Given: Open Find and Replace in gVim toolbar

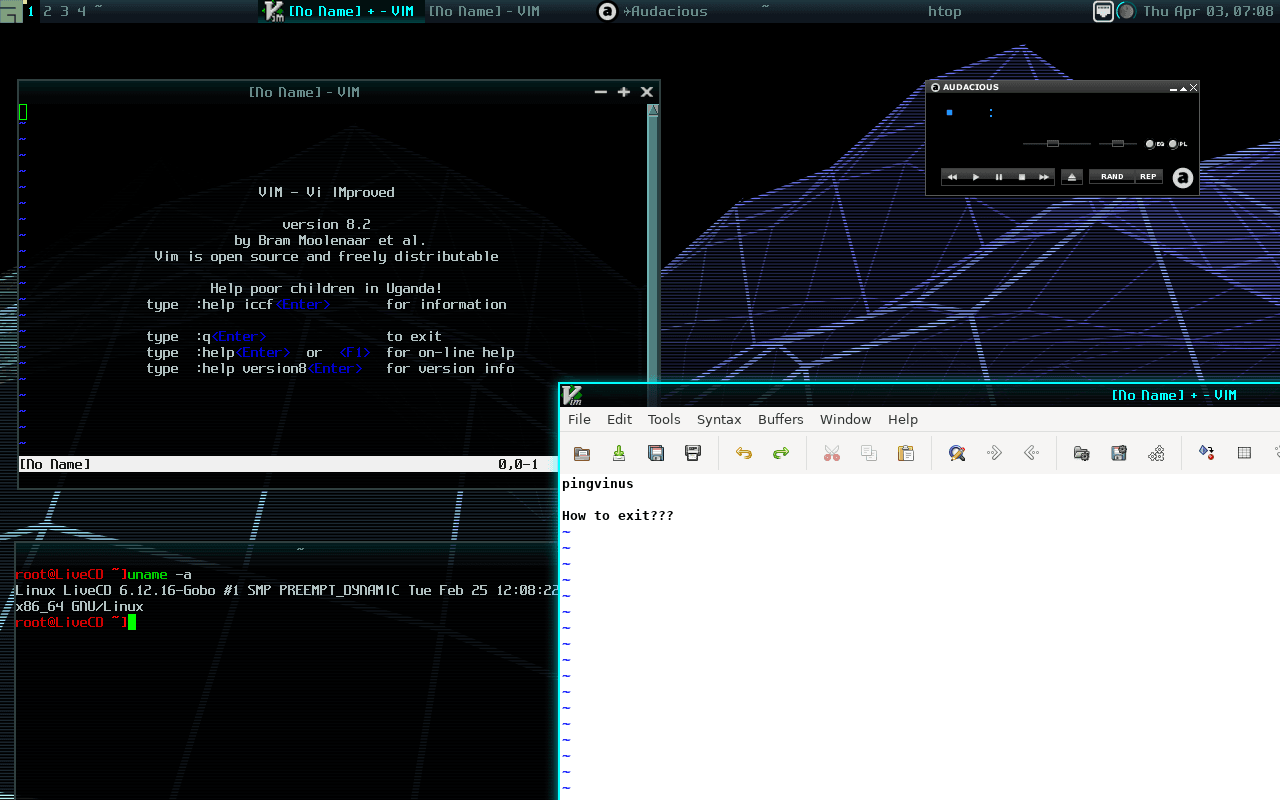Looking at the screenshot, I should (x=957, y=453).
